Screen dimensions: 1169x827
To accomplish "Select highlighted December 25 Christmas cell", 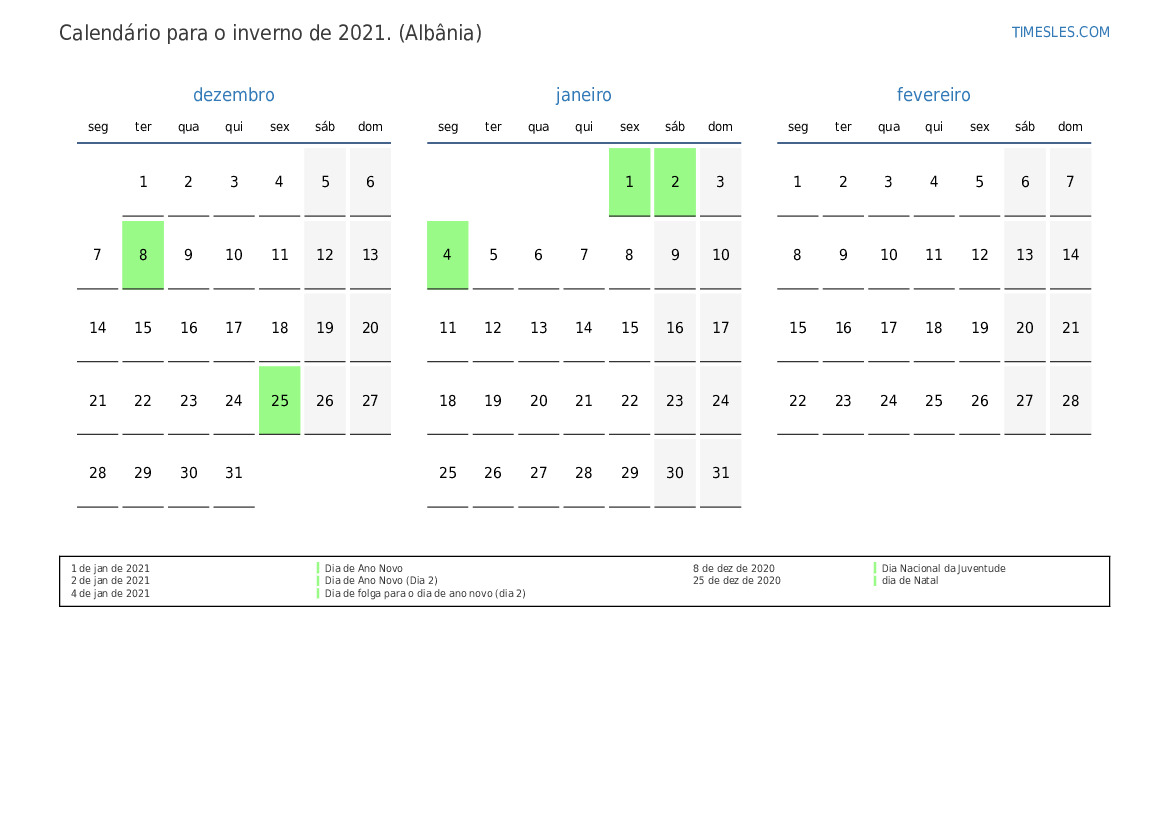I will coord(279,400).
